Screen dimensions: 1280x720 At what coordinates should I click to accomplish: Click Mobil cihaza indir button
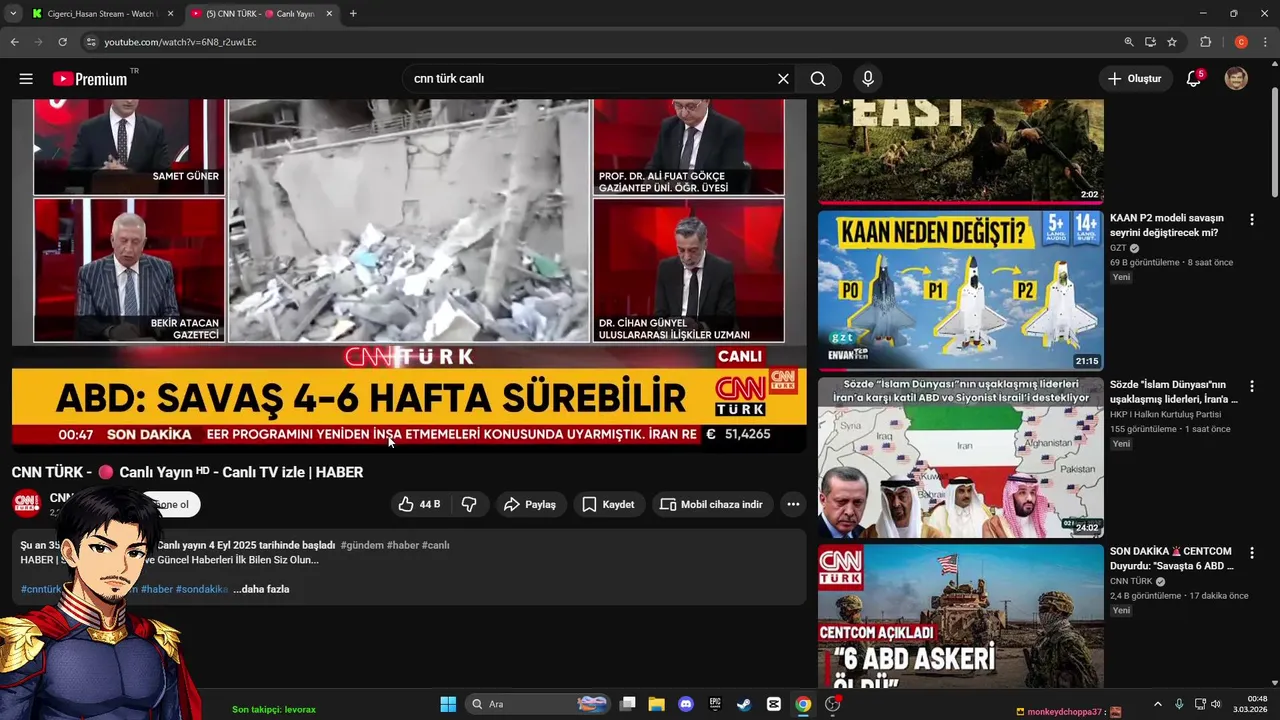click(712, 505)
